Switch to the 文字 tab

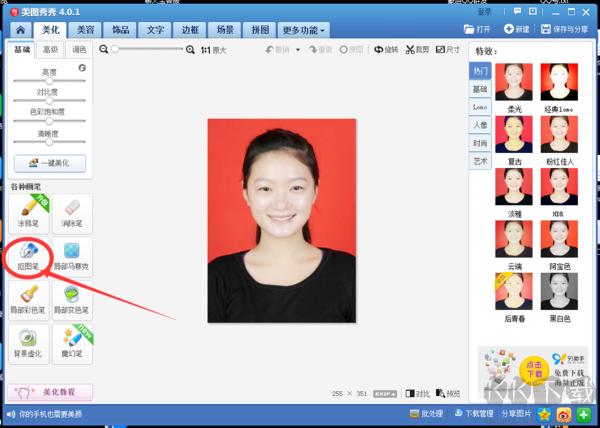click(x=155, y=30)
